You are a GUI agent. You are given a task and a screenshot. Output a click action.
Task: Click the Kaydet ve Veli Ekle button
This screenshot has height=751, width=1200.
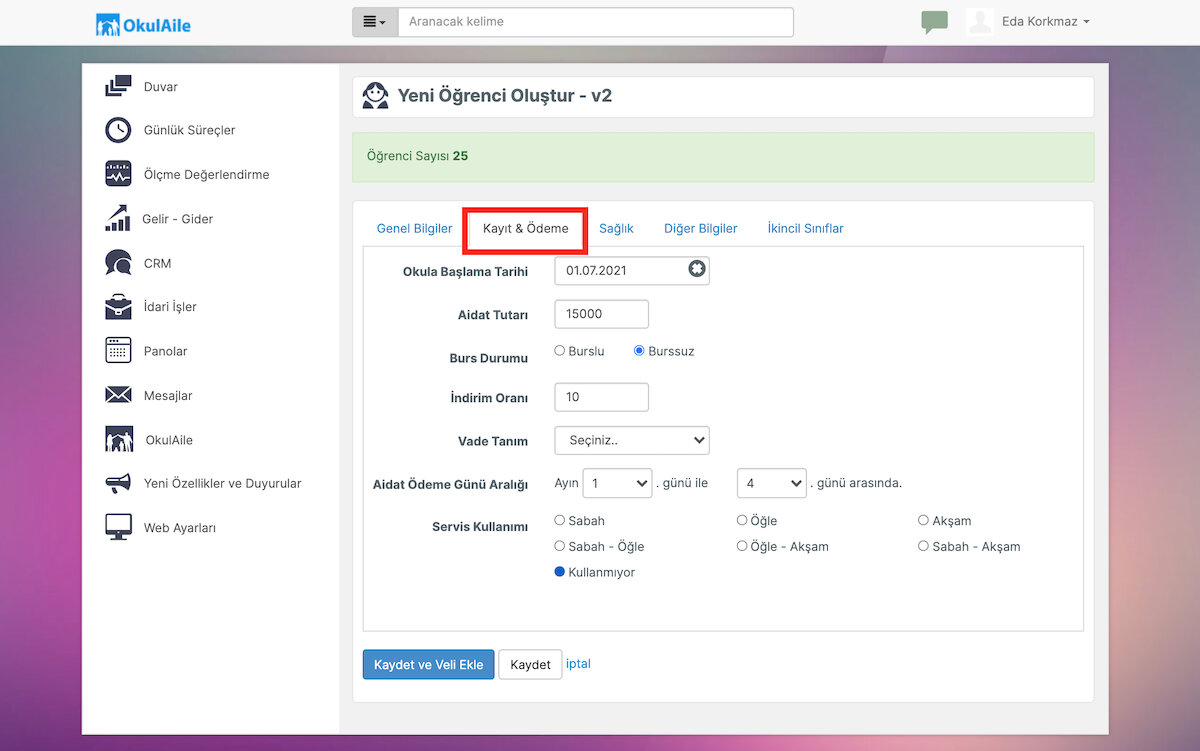coord(428,664)
